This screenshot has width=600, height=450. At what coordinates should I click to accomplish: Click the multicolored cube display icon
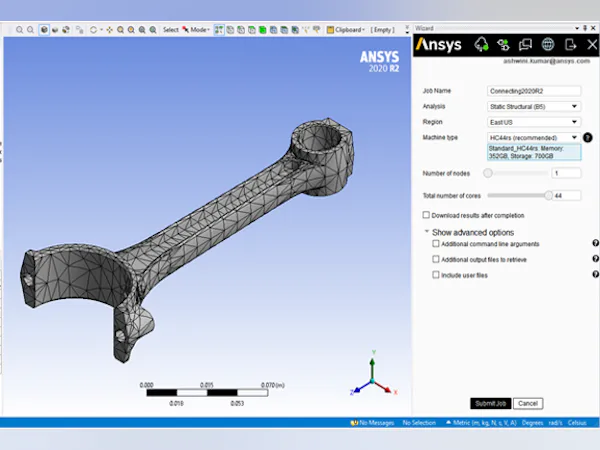point(66,30)
